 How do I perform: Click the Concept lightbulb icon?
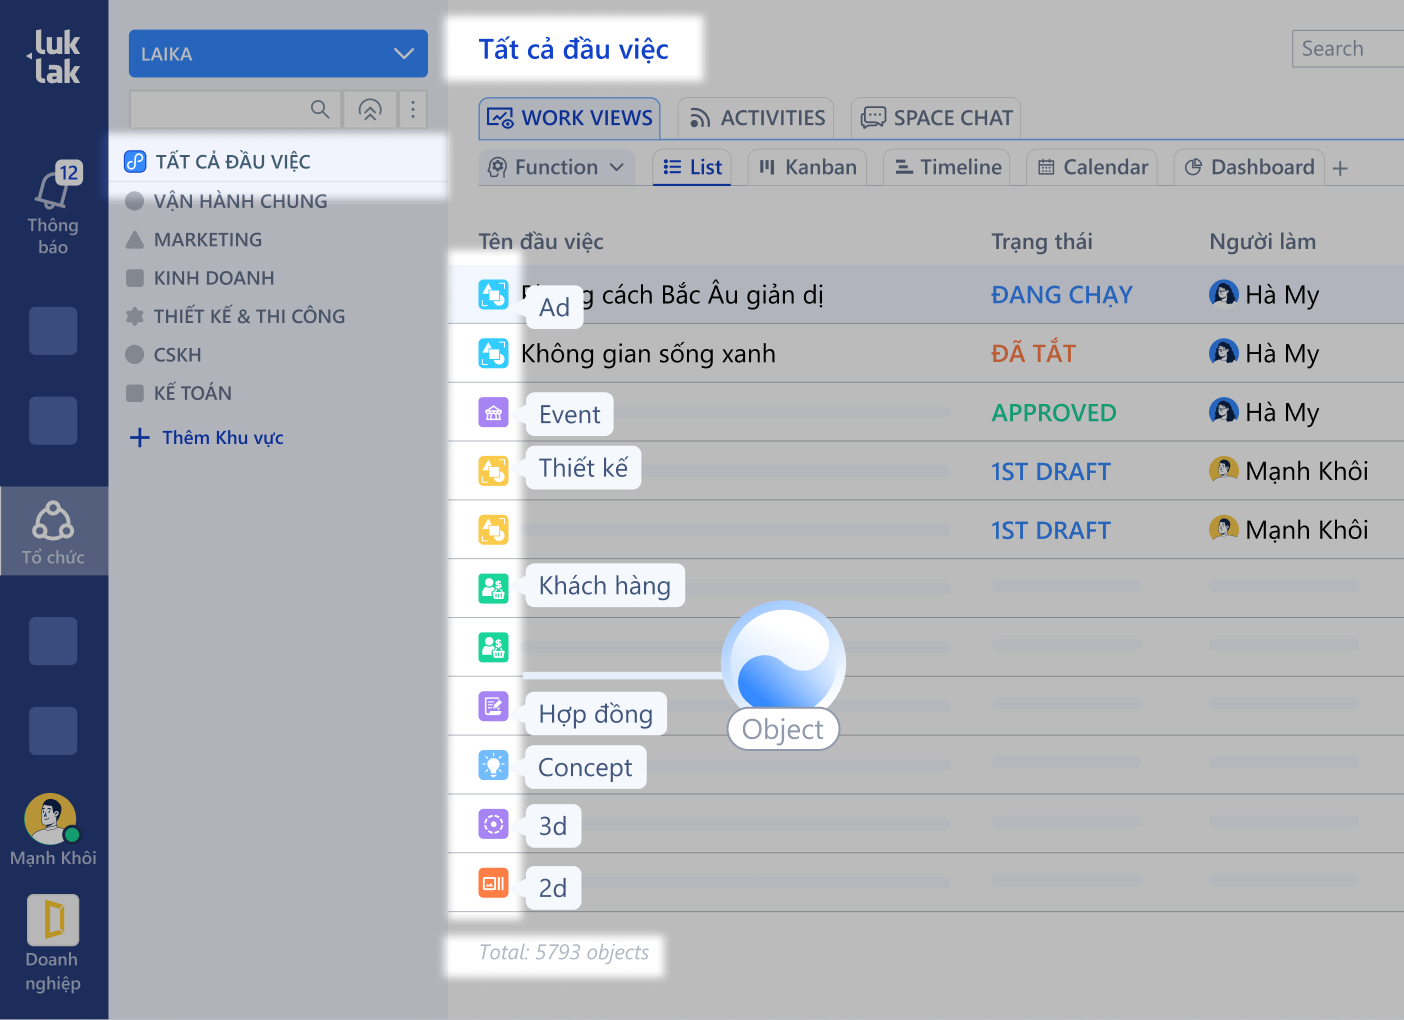pos(493,765)
